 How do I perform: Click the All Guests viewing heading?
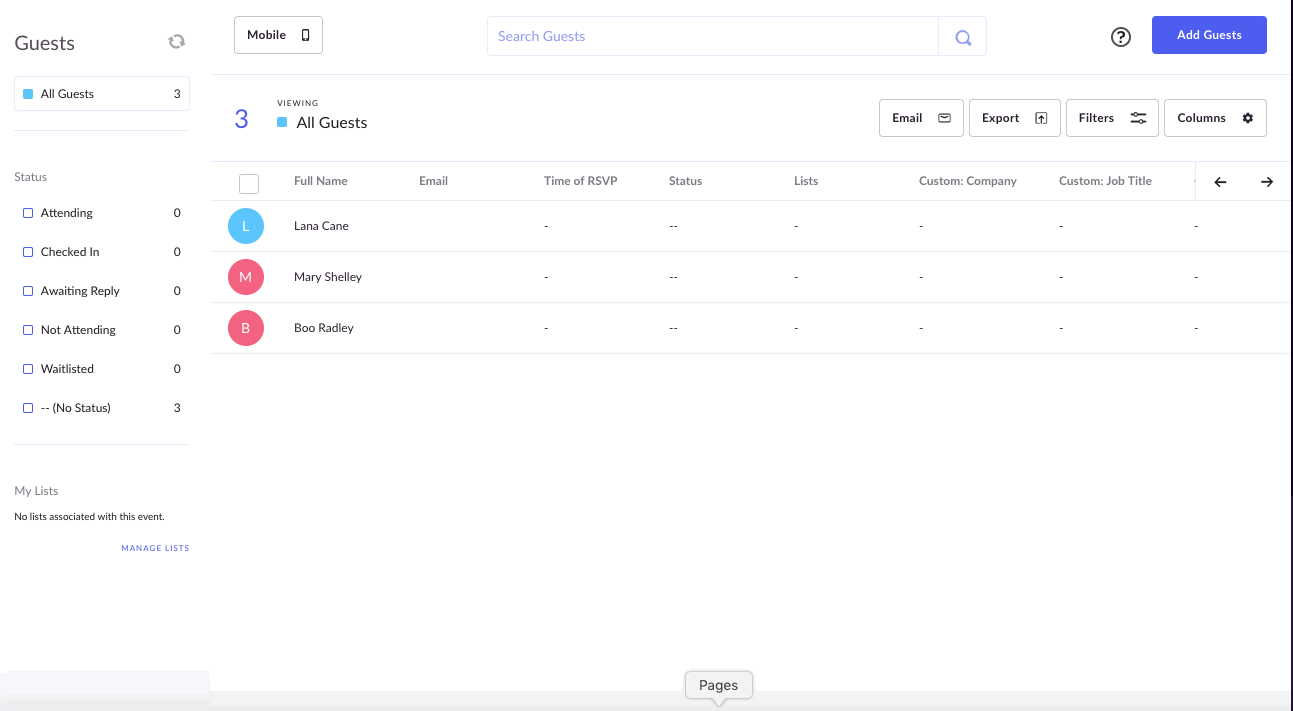[332, 123]
